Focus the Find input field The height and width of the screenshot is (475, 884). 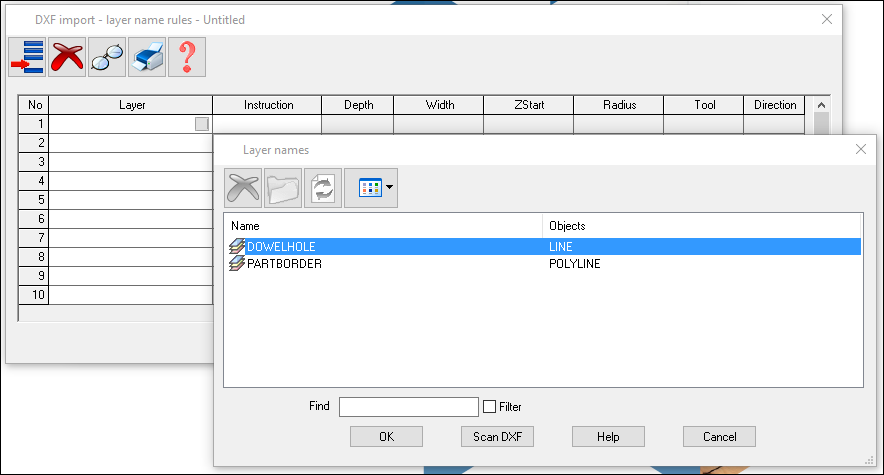click(409, 407)
